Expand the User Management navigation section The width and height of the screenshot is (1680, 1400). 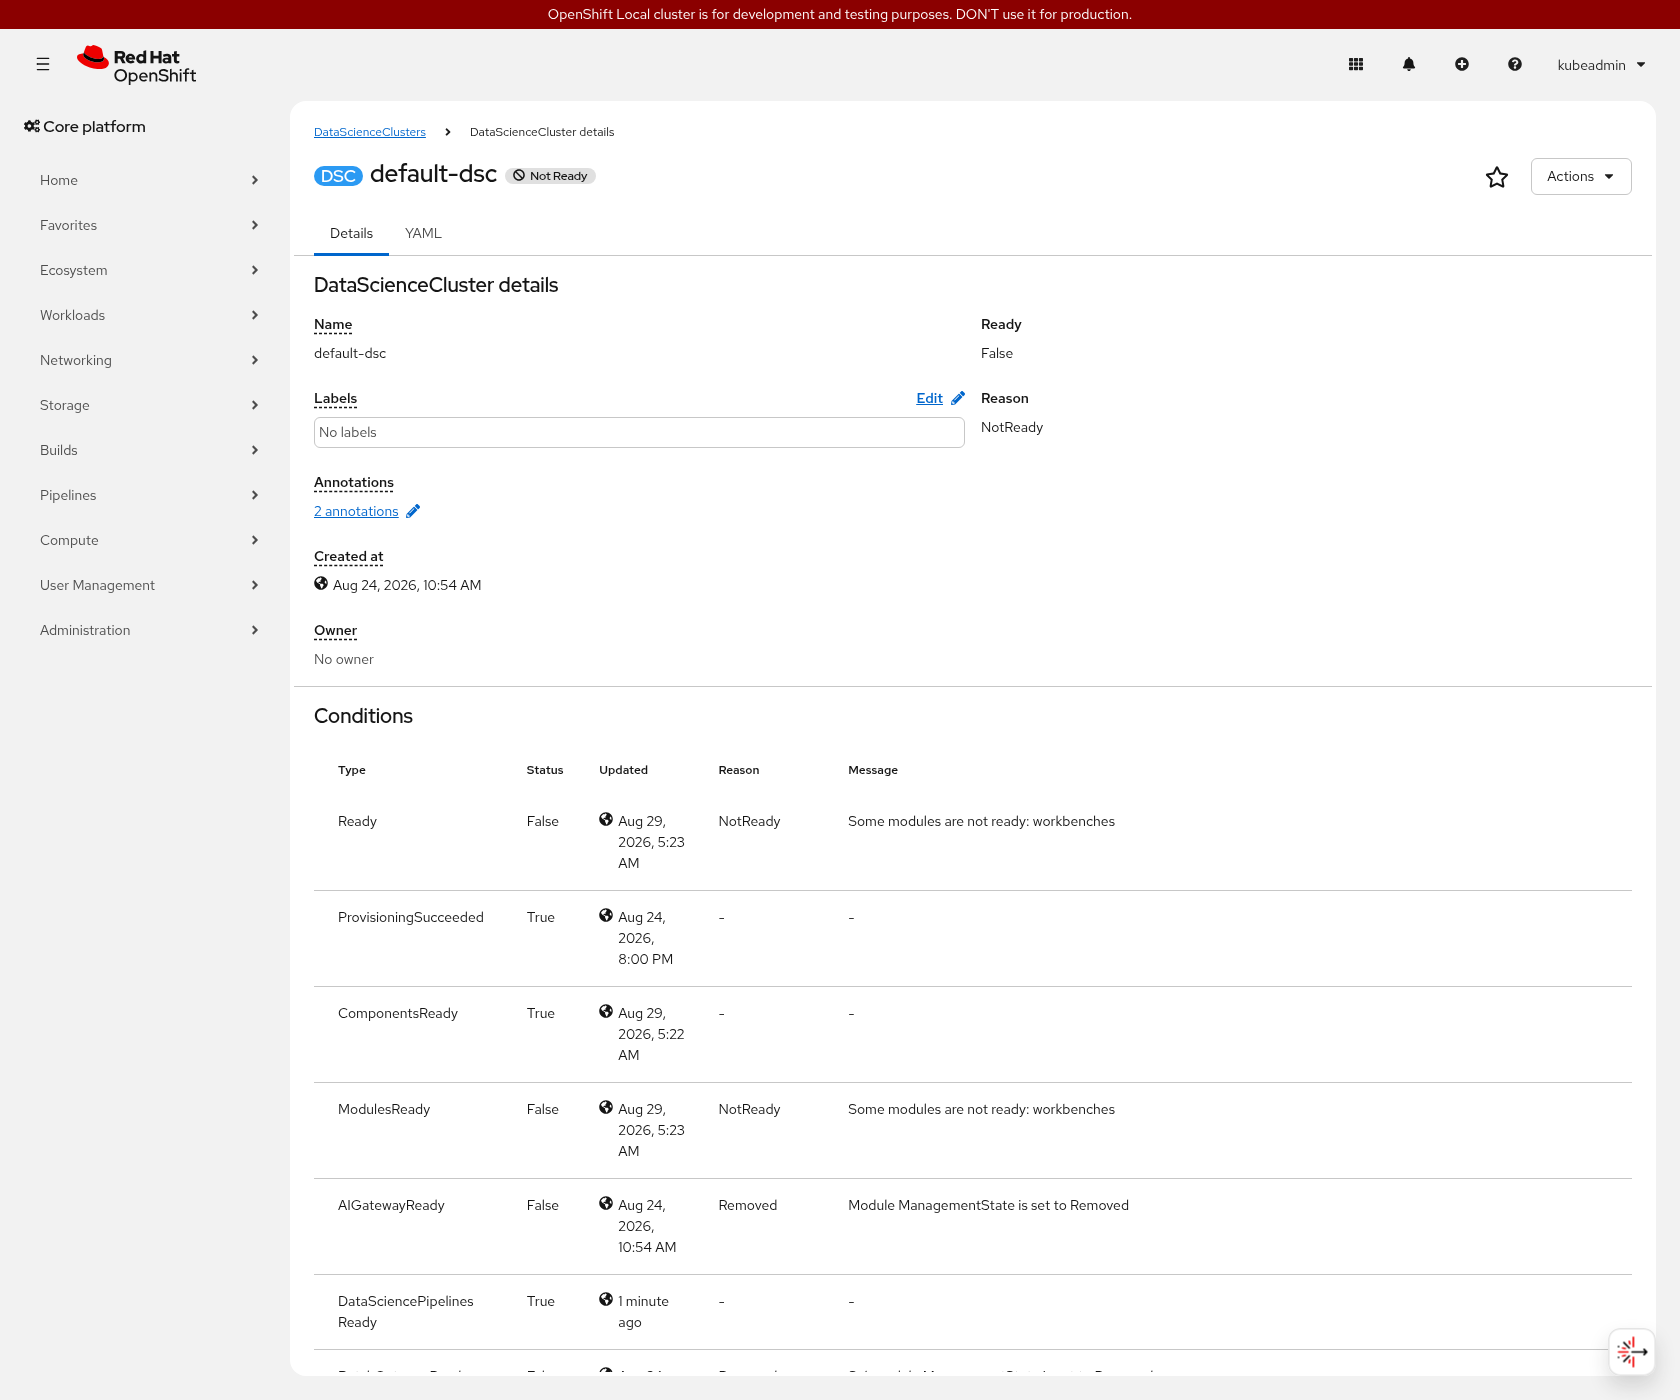coord(149,585)
